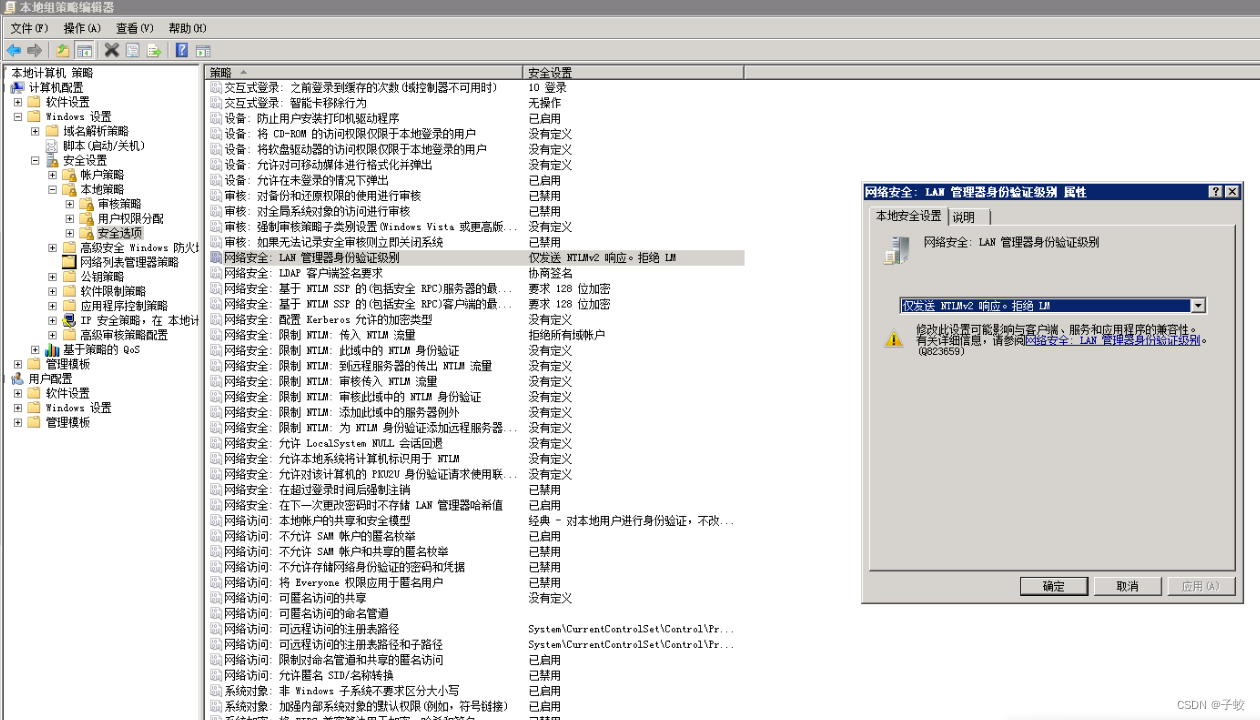Click the 基于策略的 QoS chart icon
This screenshot has height=720, width=1260.
pyautogui.click(x=52, y=350)
